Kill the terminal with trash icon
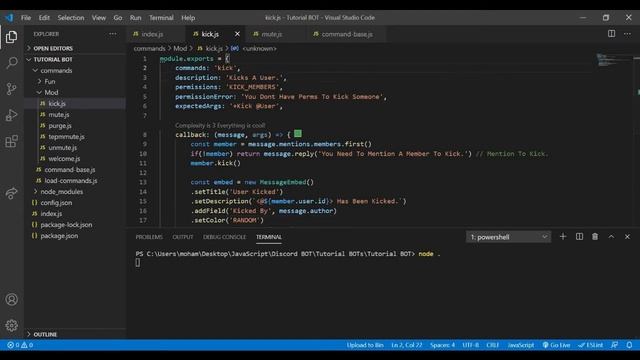The height and width of the screenshot is (360, 640). pos(595,237)
